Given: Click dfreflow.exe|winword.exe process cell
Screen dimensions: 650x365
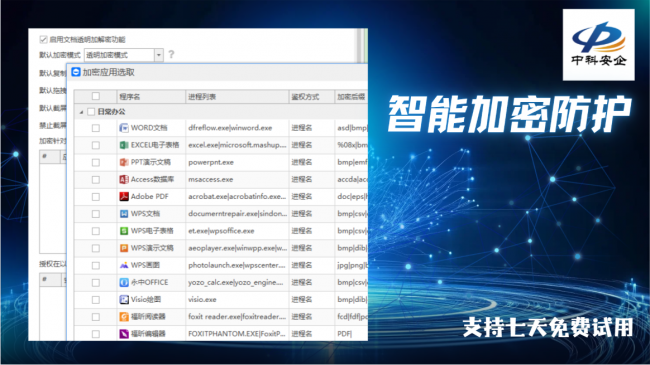Looking at the screenshot, I should tap(237, 128).
